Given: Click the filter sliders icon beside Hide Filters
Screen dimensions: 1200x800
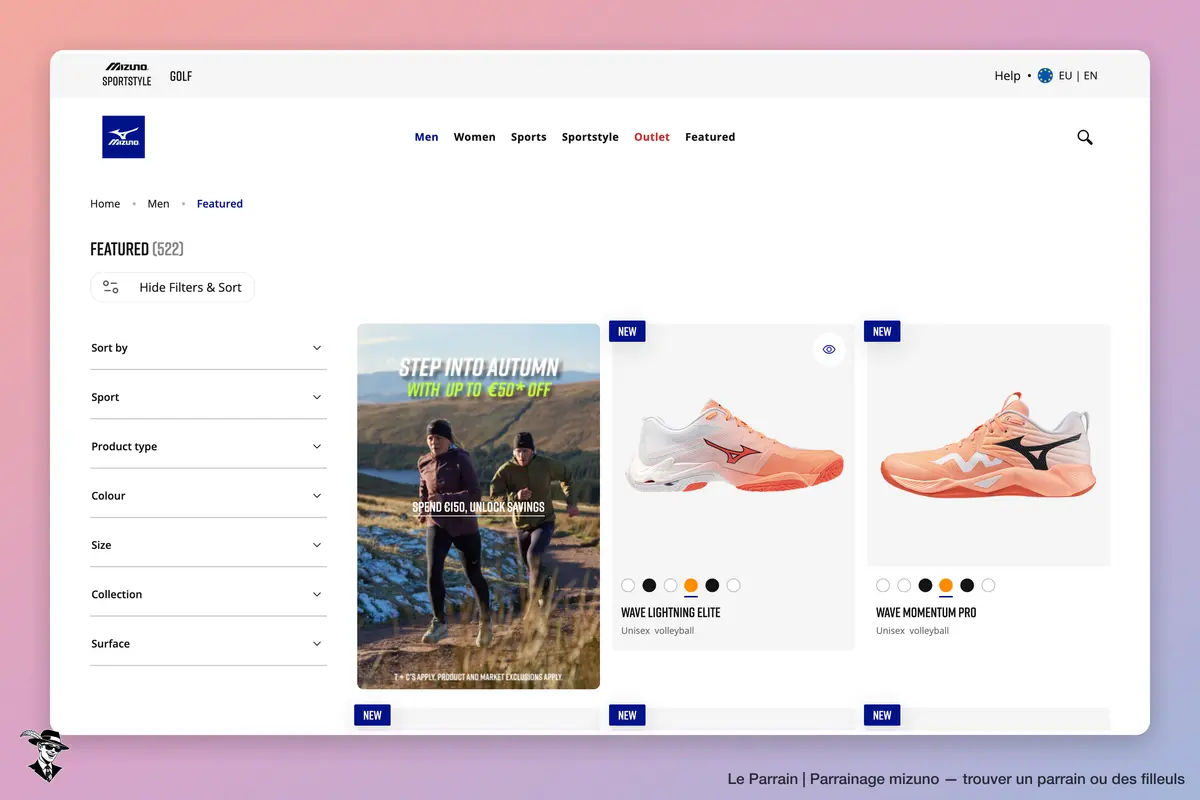Looking at the screenshot, I should tap(111, 287).
